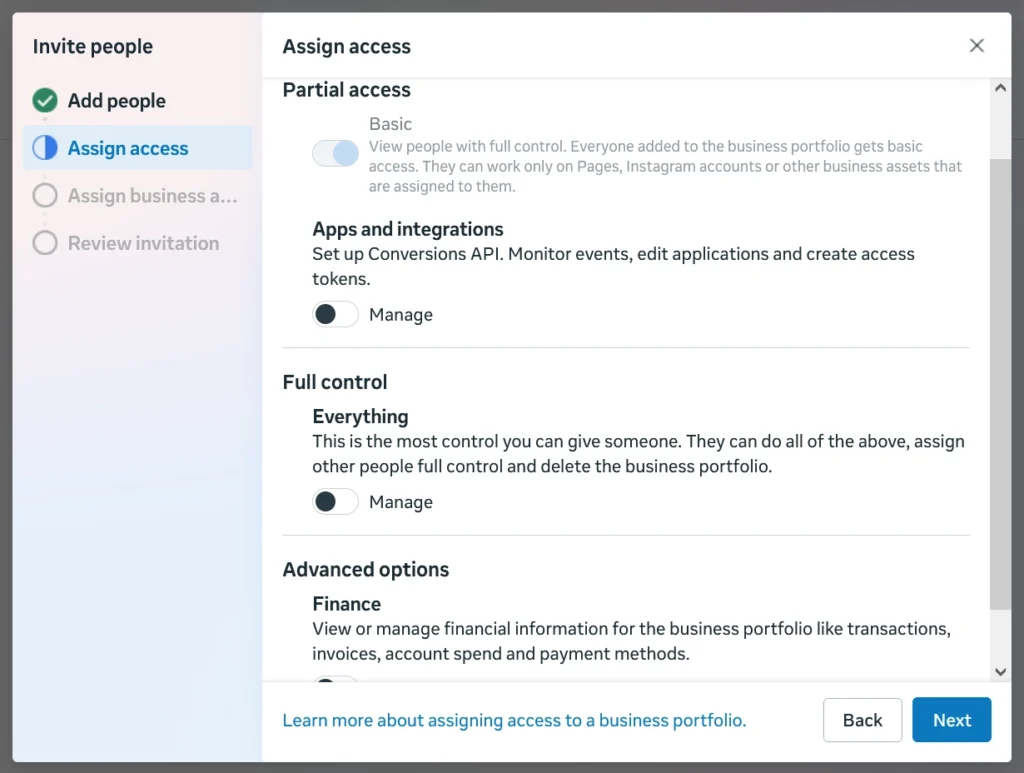Jump to the Review invitation step

pyautogui.click(x=143, y=243)
